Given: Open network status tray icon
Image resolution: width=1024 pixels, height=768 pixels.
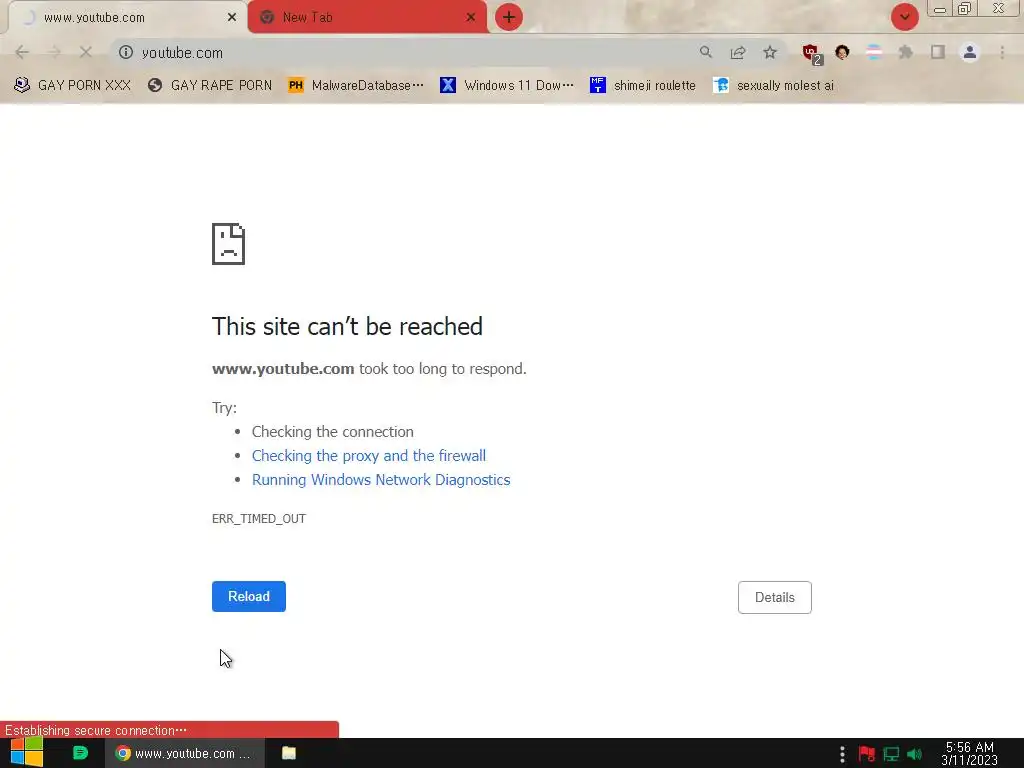Looking at the screenshot, I should coord(891,754).
